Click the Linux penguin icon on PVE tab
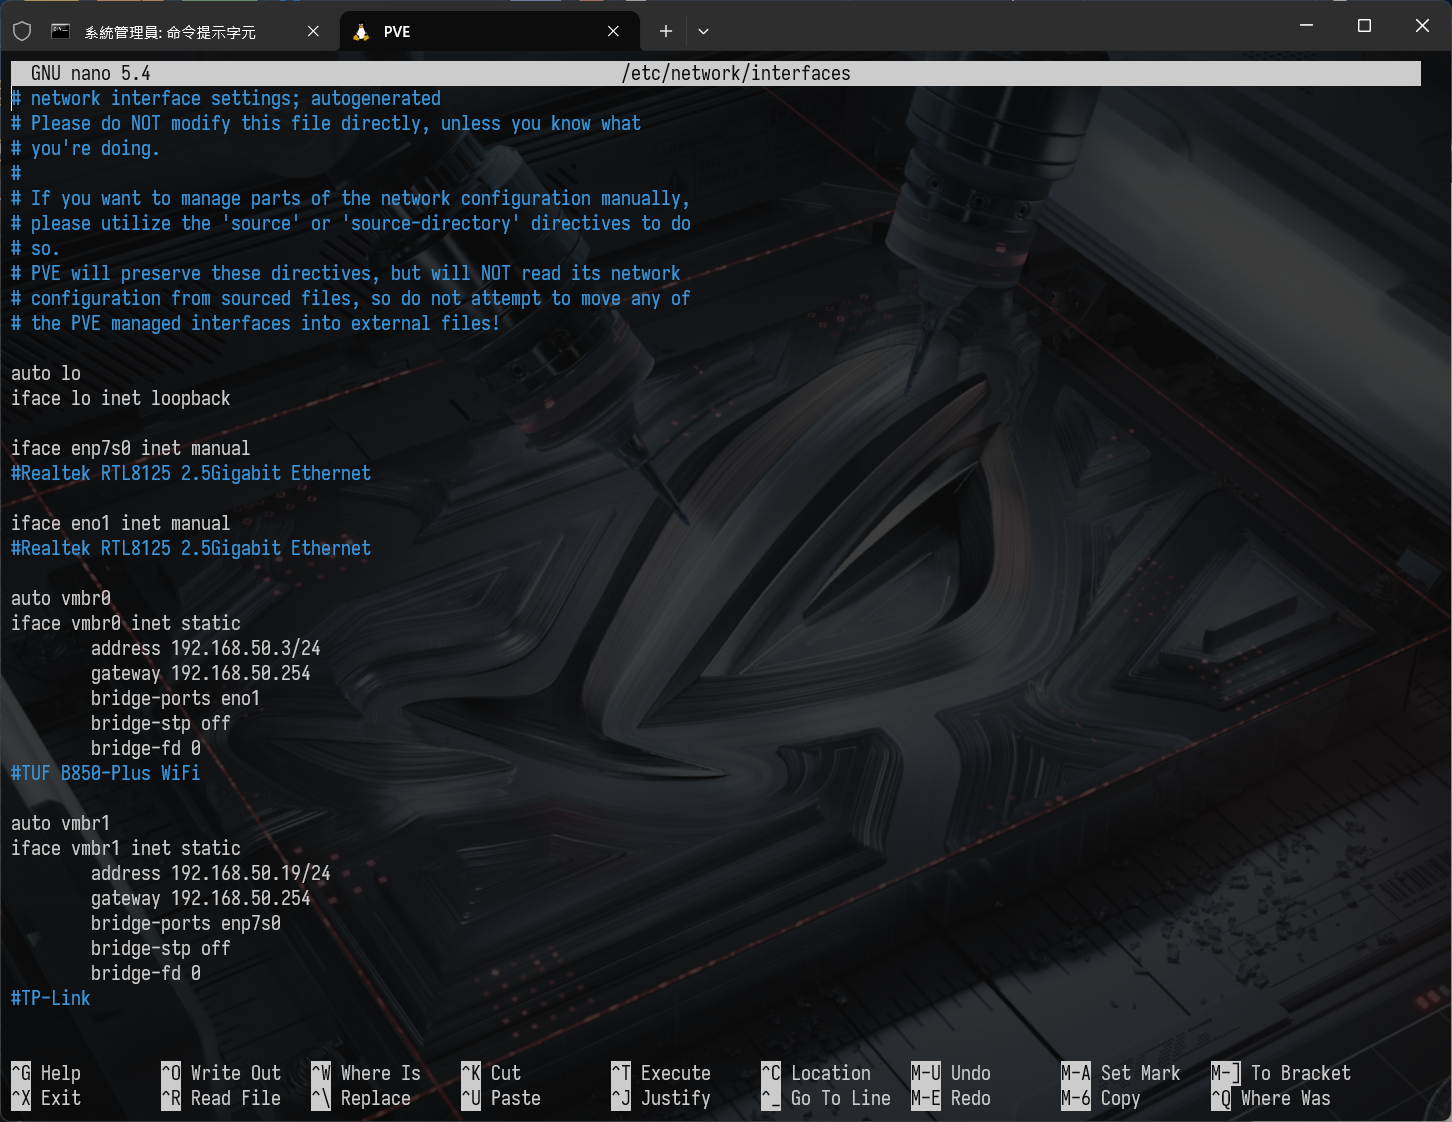The image size is (1452, 1122). [x=361, y=32]
